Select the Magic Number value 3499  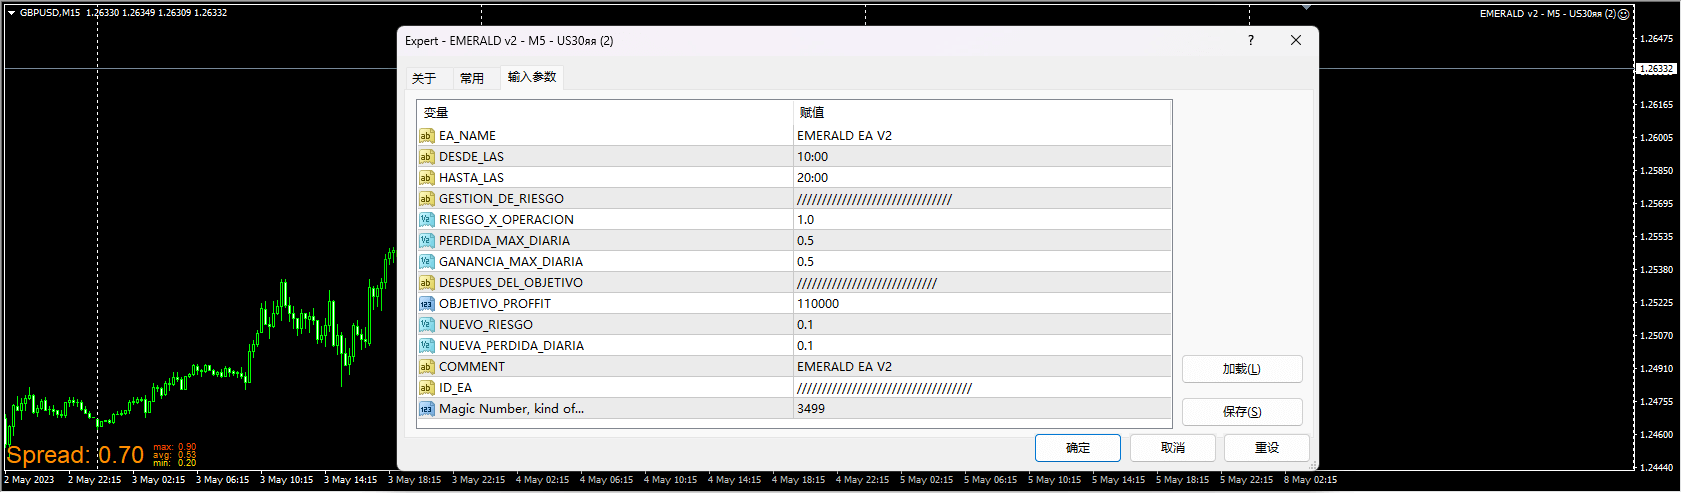(x=982, y=409)
